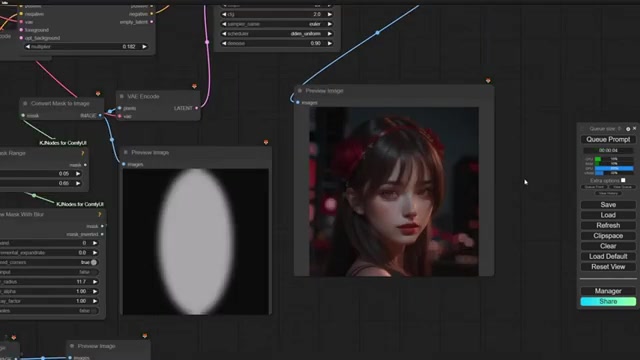Close the Queue panel with the X
Viewport: 640px width, 360px height.
point(634,129)
